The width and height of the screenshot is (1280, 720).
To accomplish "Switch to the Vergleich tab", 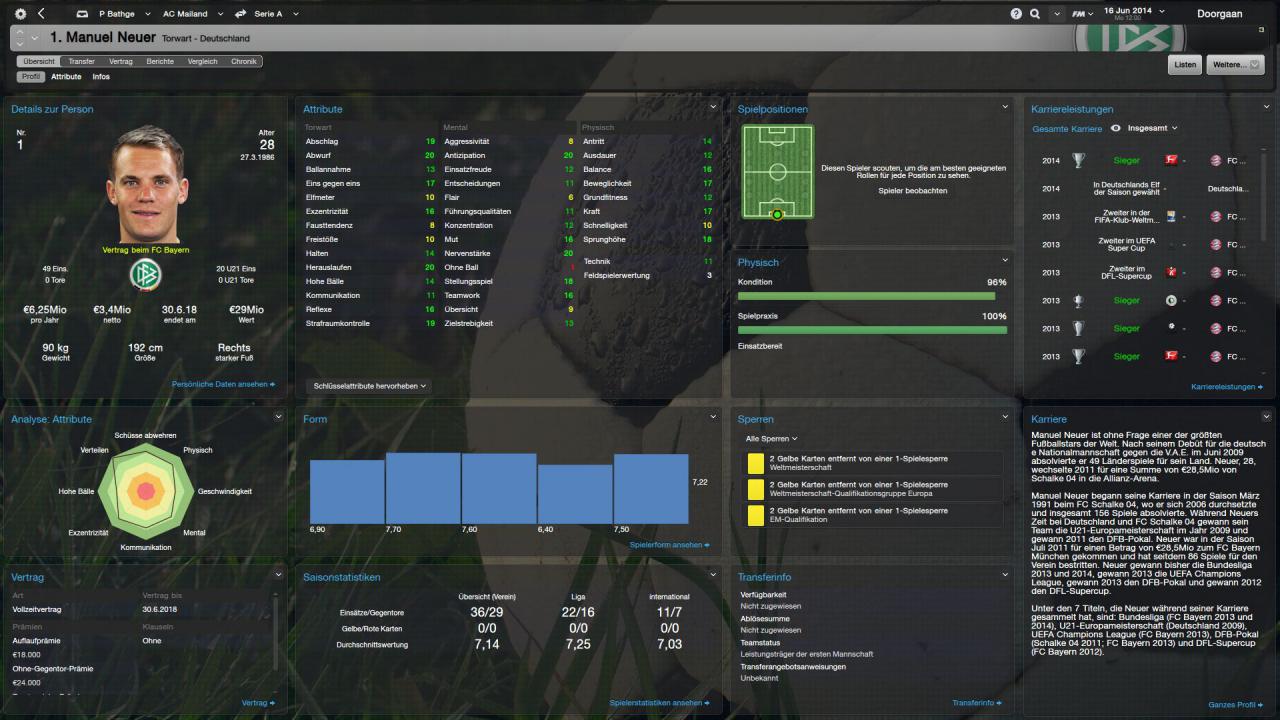I will tap(203, 61).
